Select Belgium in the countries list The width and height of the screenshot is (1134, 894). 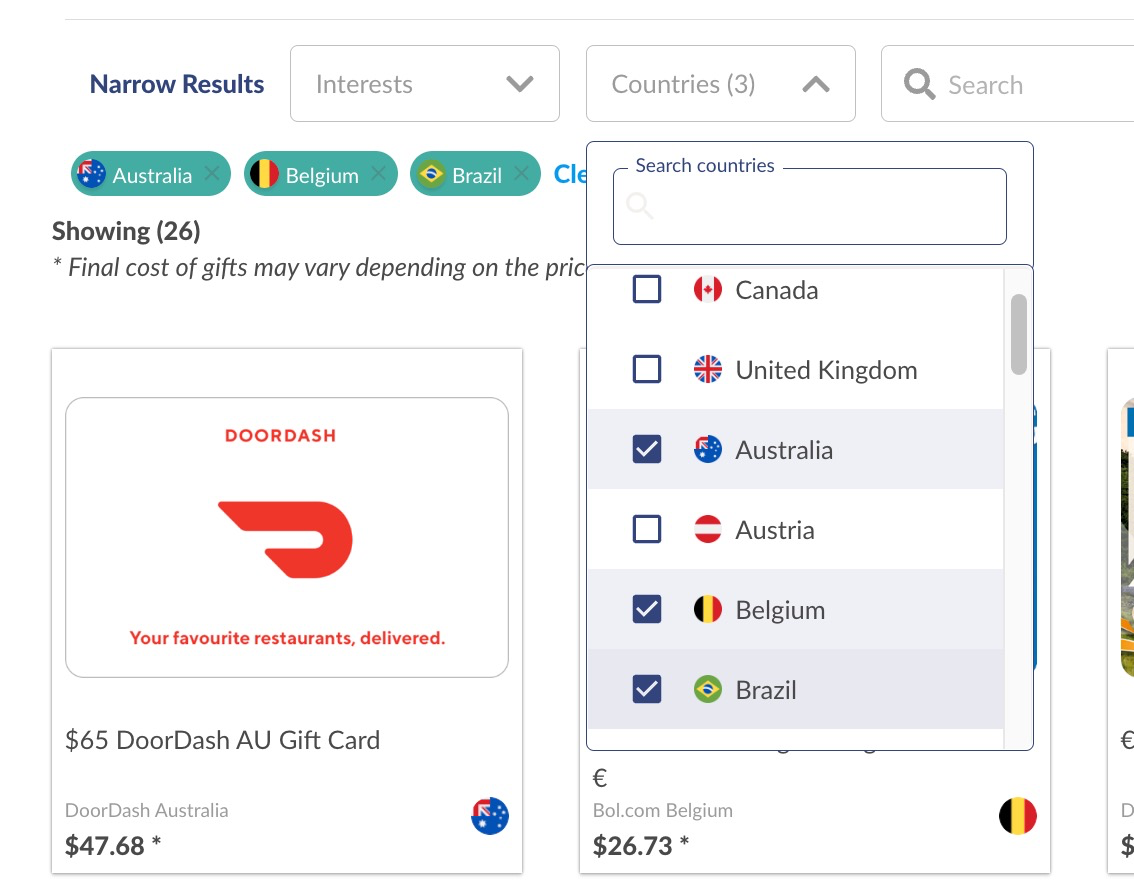coord(796,610)
